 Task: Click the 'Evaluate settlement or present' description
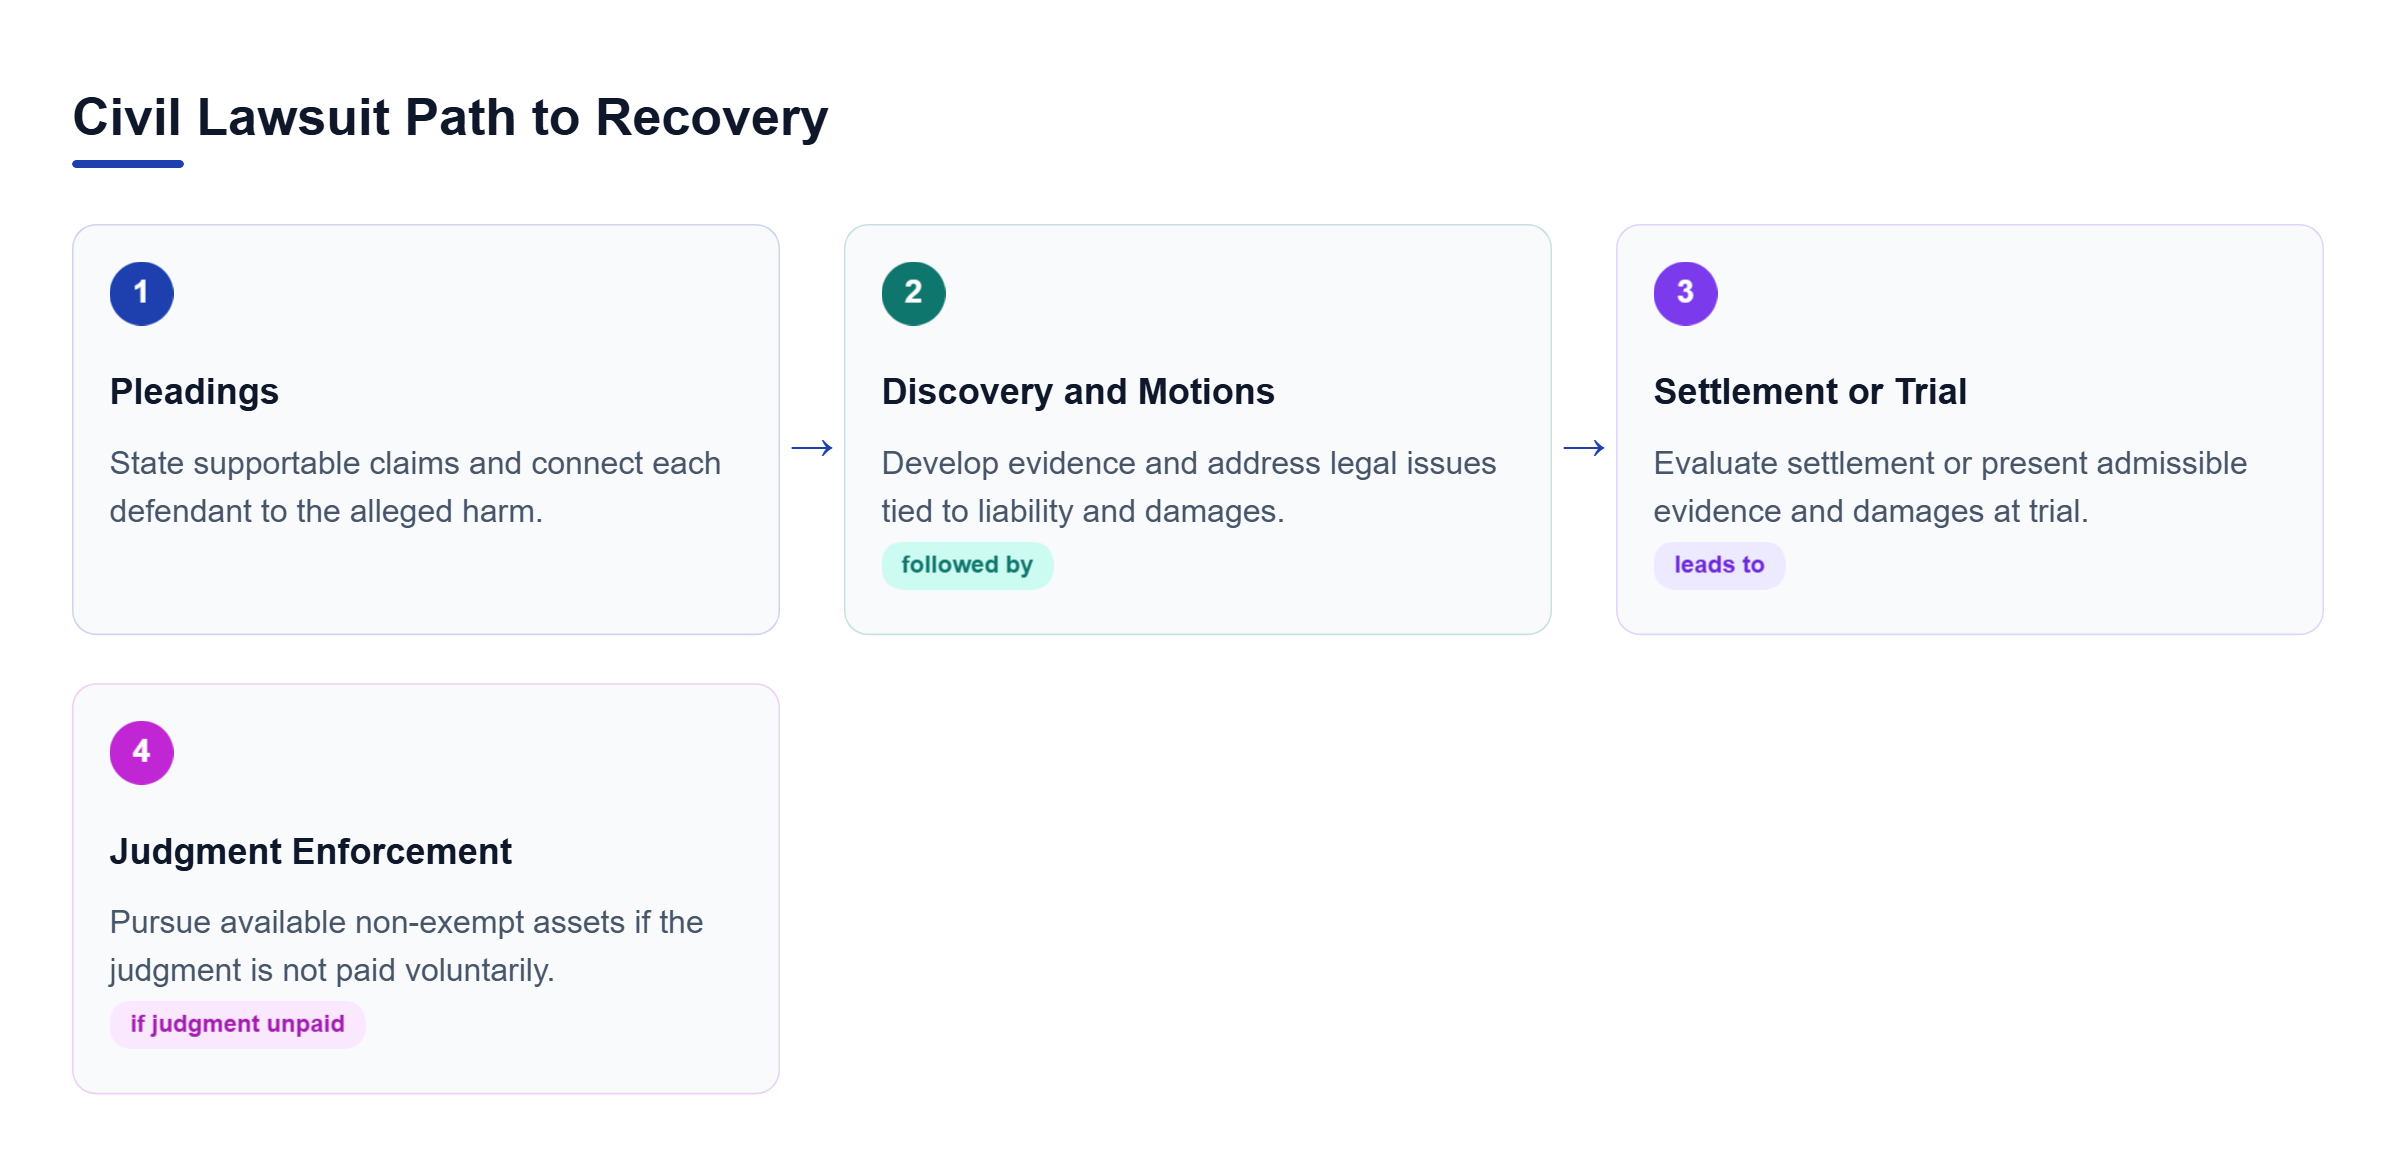(1950, 487)
